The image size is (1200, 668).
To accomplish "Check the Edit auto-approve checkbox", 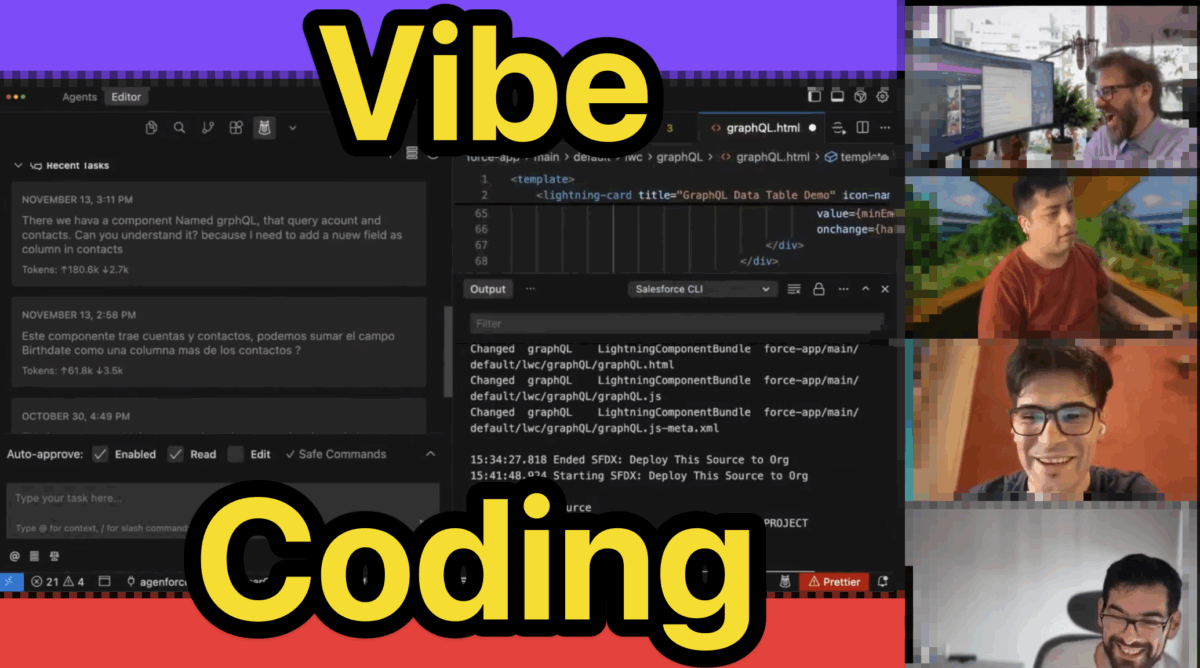I will (x=236, y=454).
